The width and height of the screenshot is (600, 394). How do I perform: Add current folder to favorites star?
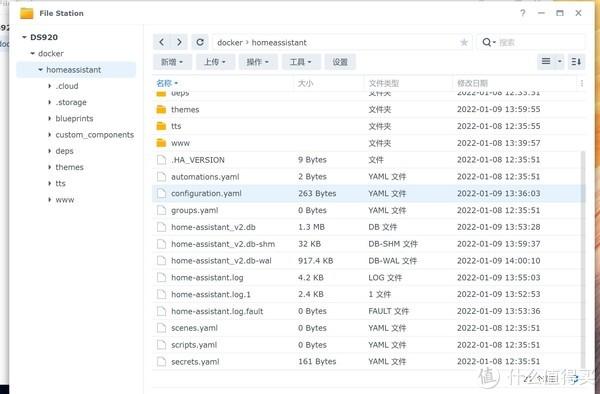coord(464,42)
